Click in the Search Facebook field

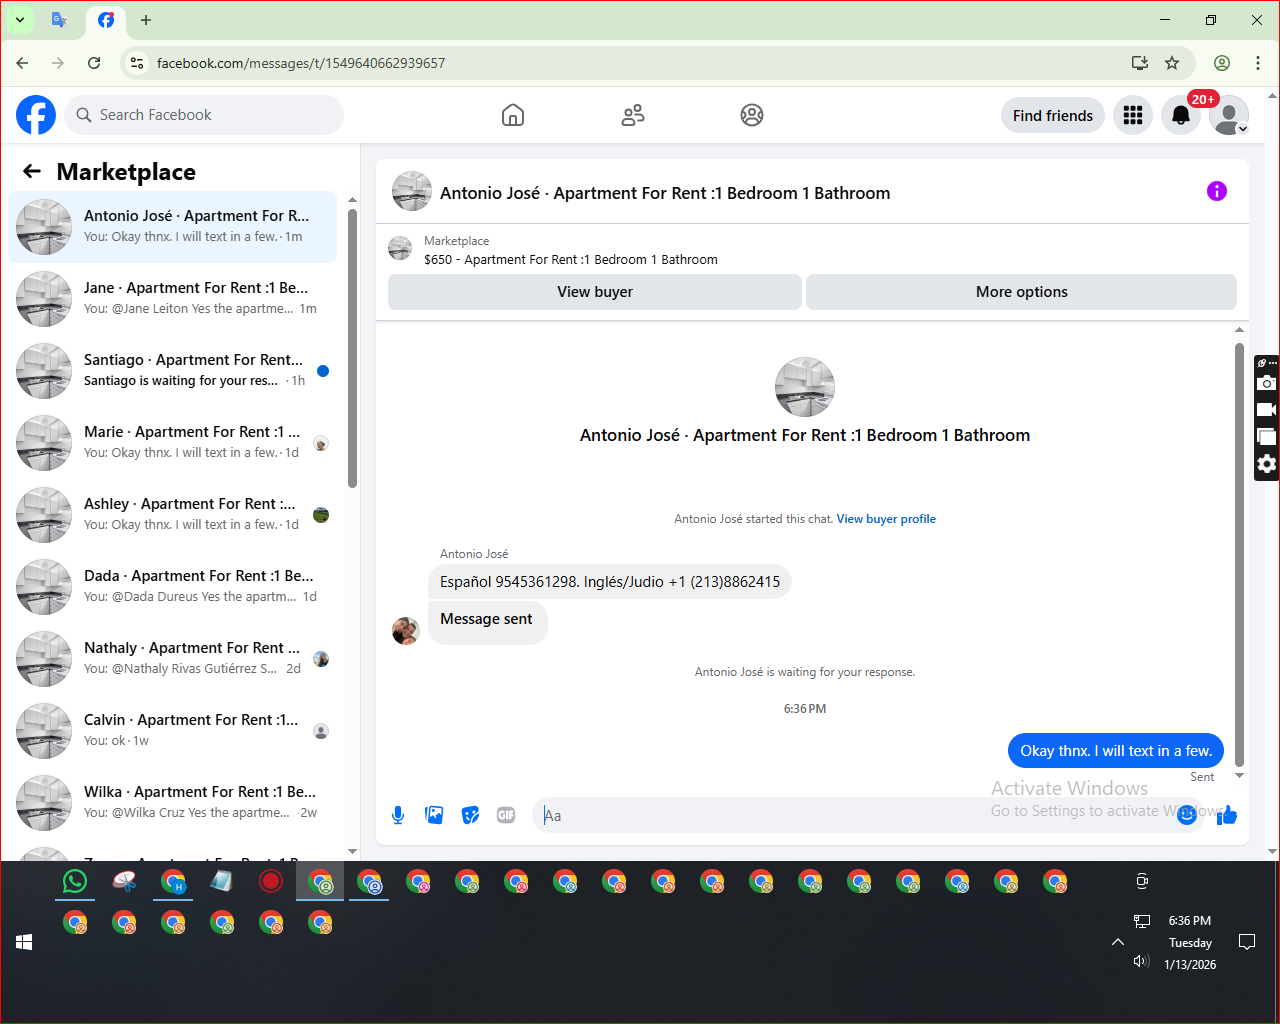204,115
